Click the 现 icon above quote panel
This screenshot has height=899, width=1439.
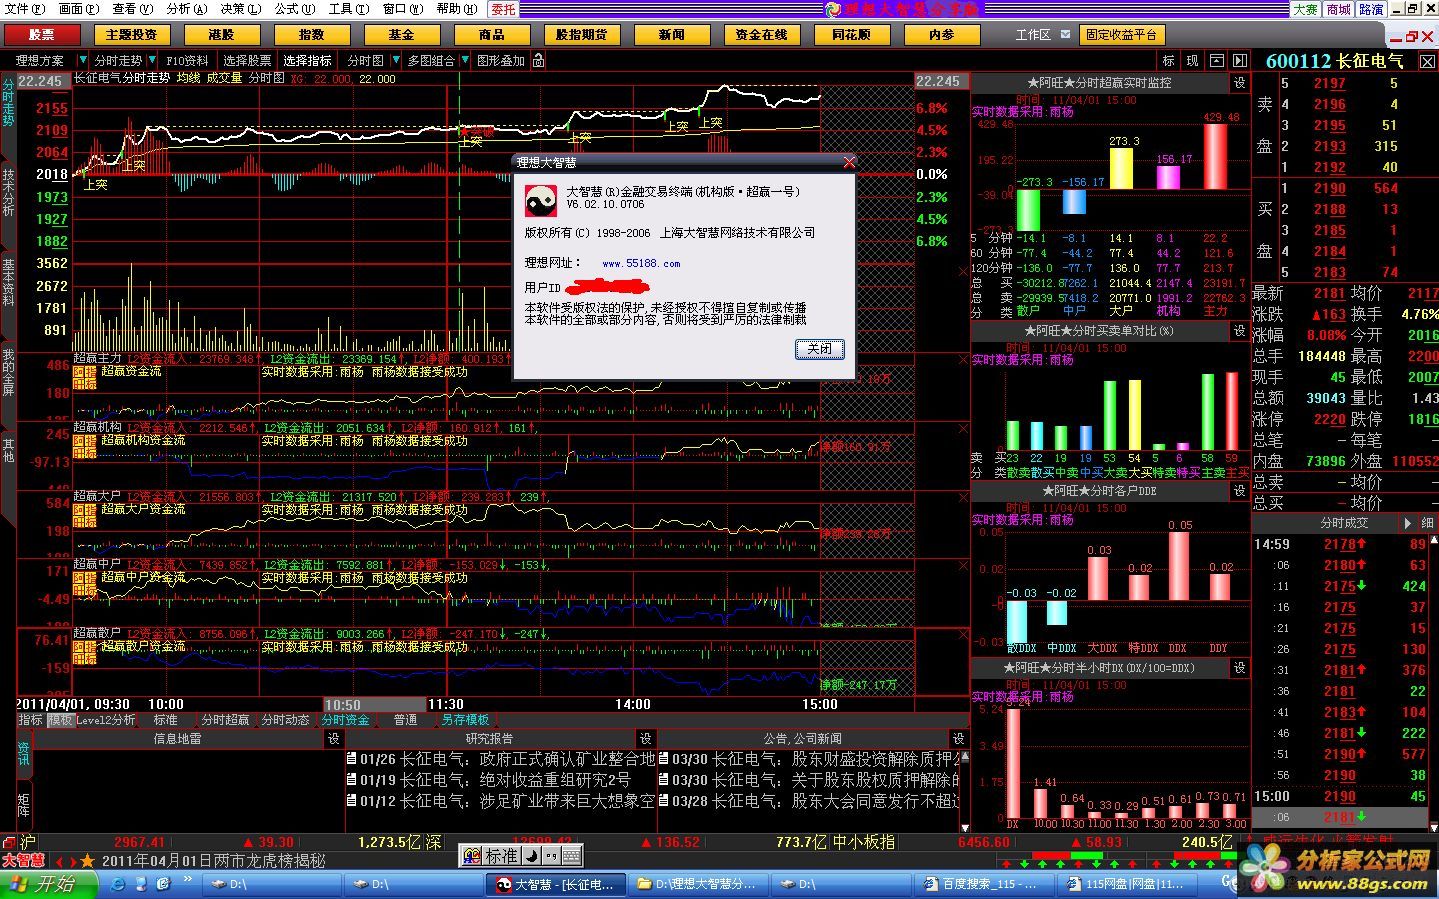(x=1192, y=61)
